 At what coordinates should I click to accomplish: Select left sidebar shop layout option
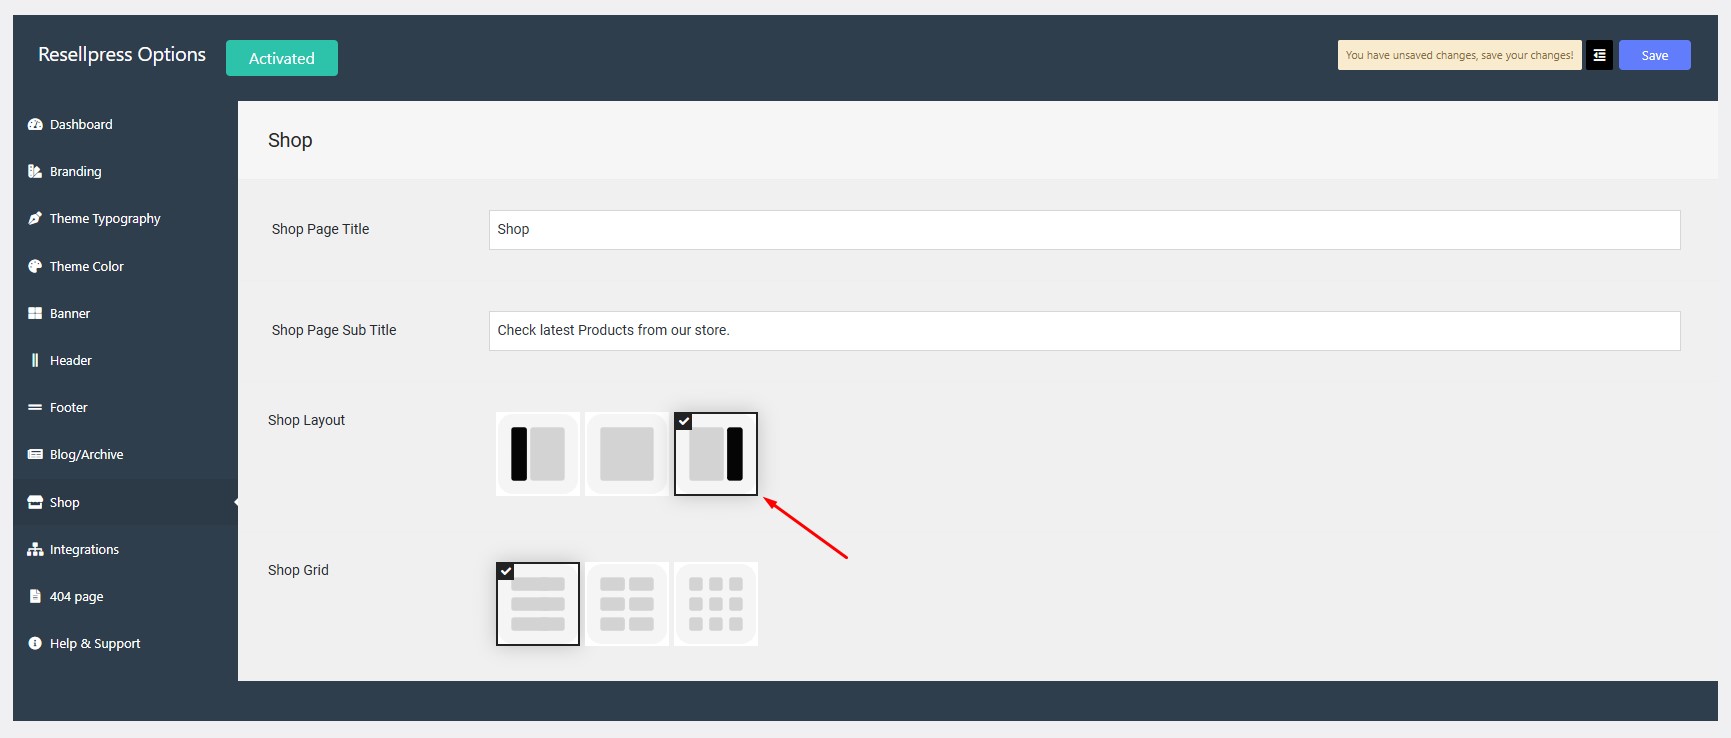click(538, 454)
